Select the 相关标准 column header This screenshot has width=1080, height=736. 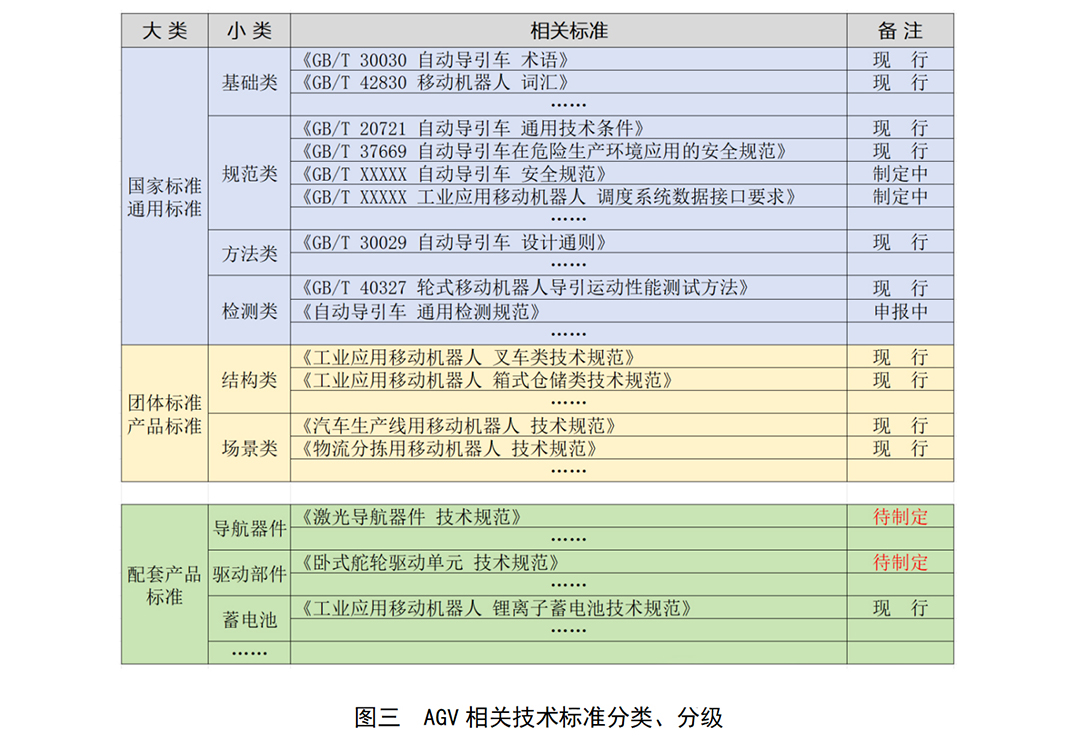[568, 31]
